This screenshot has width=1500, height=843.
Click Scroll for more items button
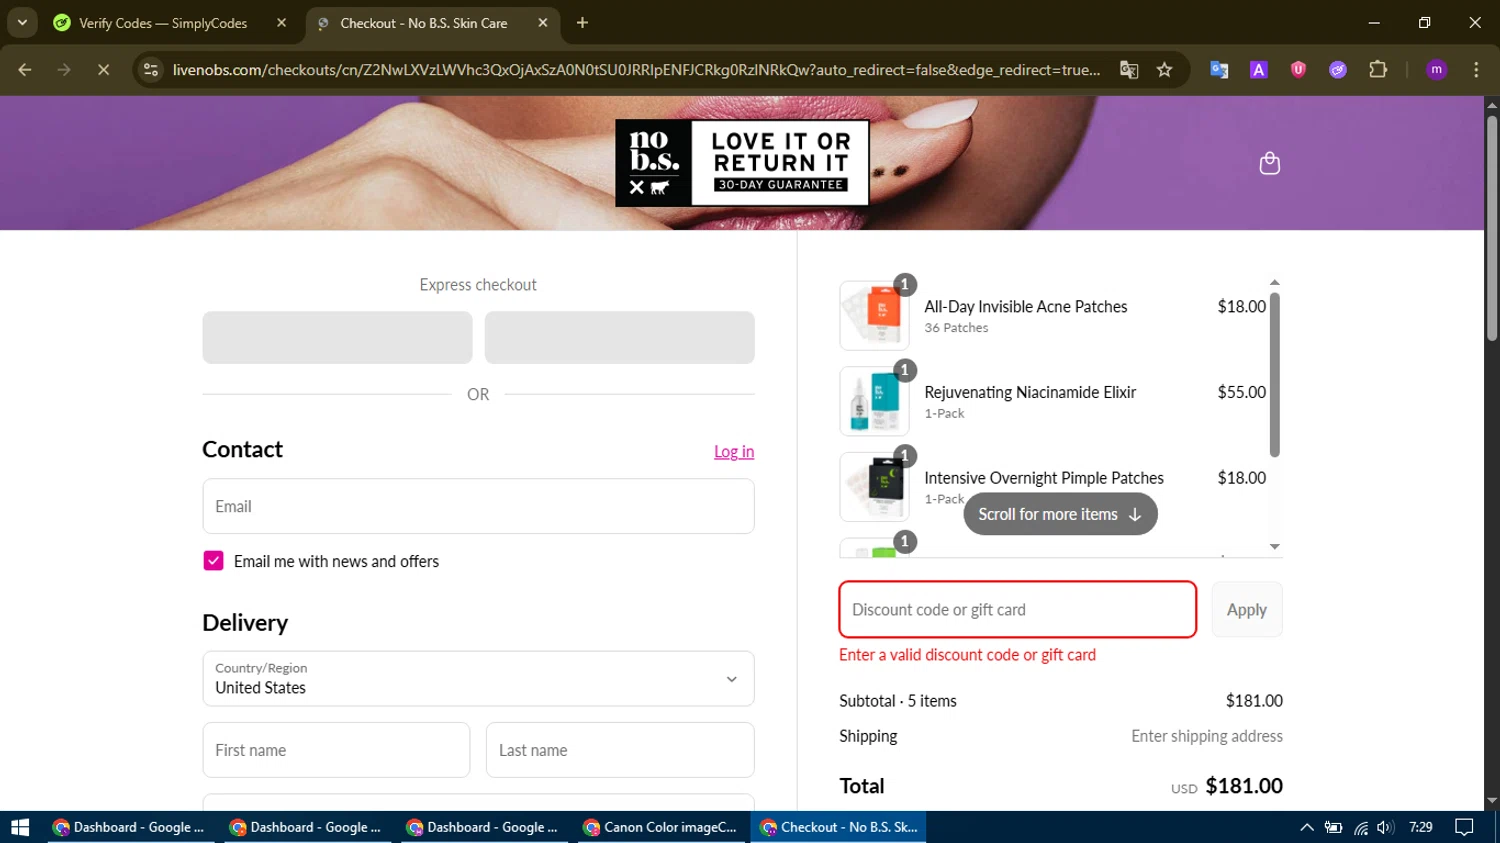(1060, 514)
